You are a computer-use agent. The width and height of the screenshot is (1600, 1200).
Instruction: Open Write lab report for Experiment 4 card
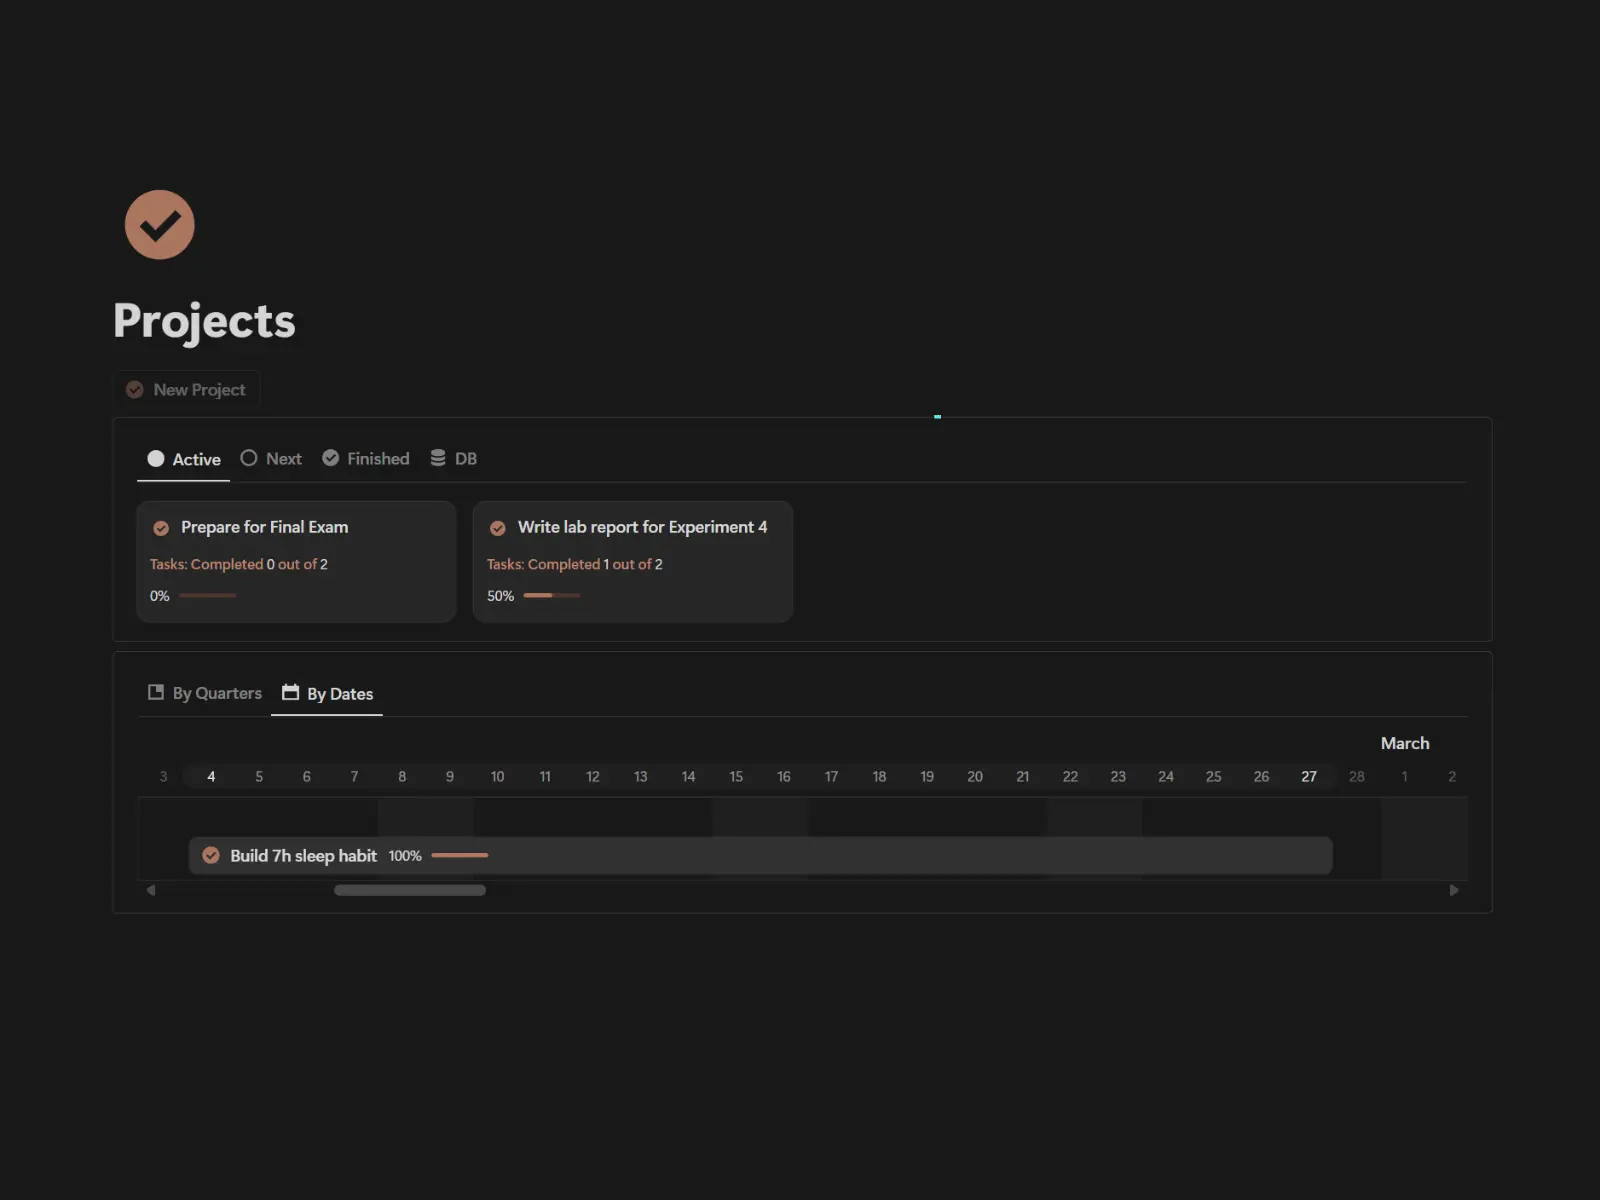pyautogui.click(x=633, y=562)
